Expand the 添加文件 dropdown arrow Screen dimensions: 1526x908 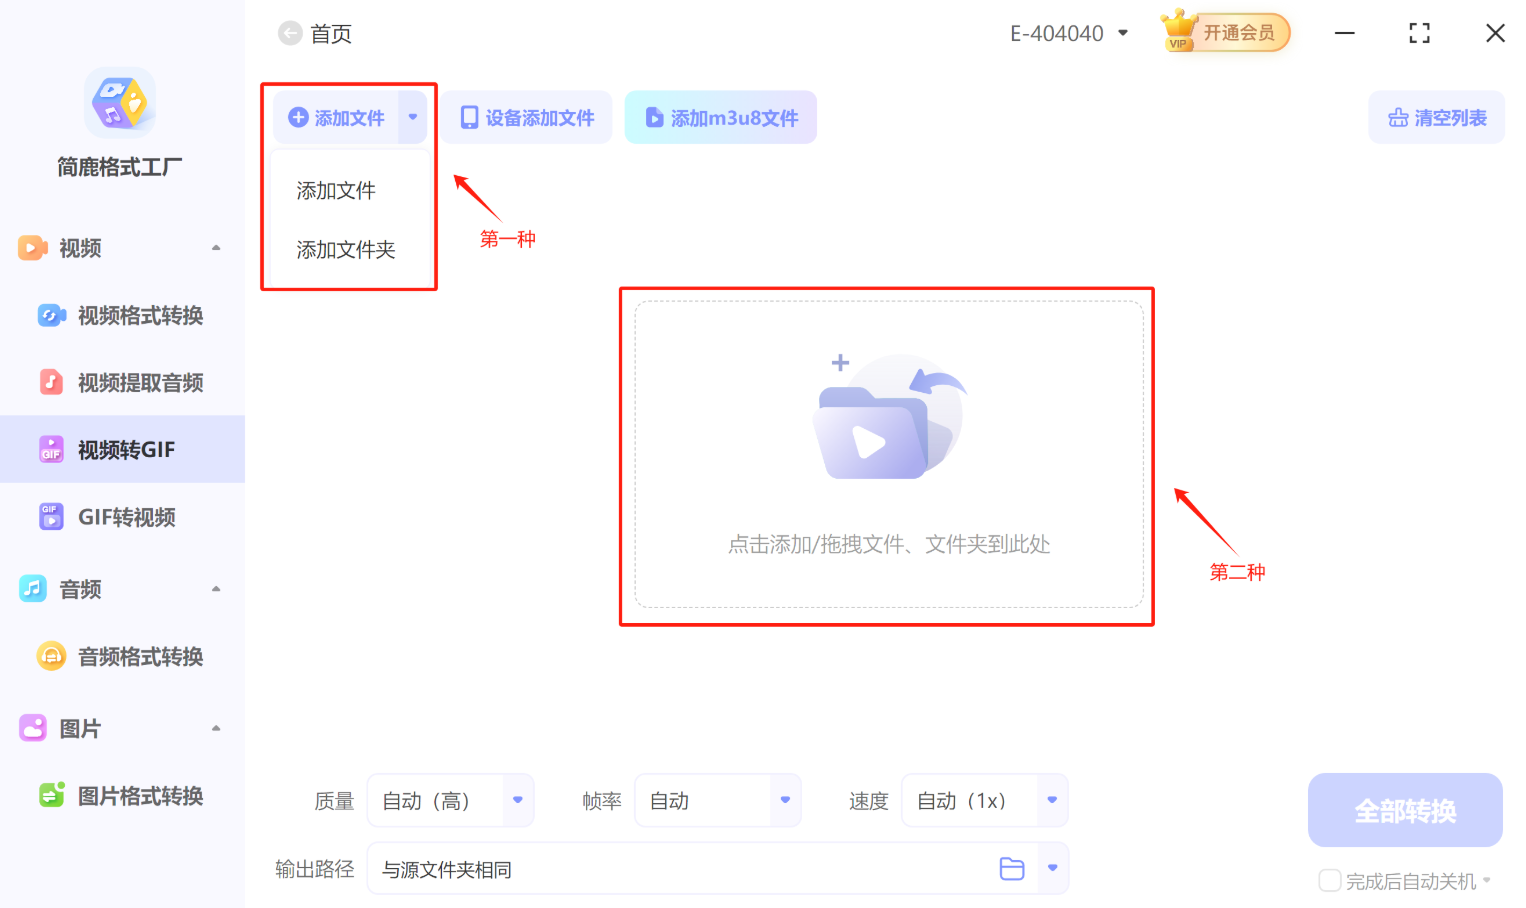point(412,117)
